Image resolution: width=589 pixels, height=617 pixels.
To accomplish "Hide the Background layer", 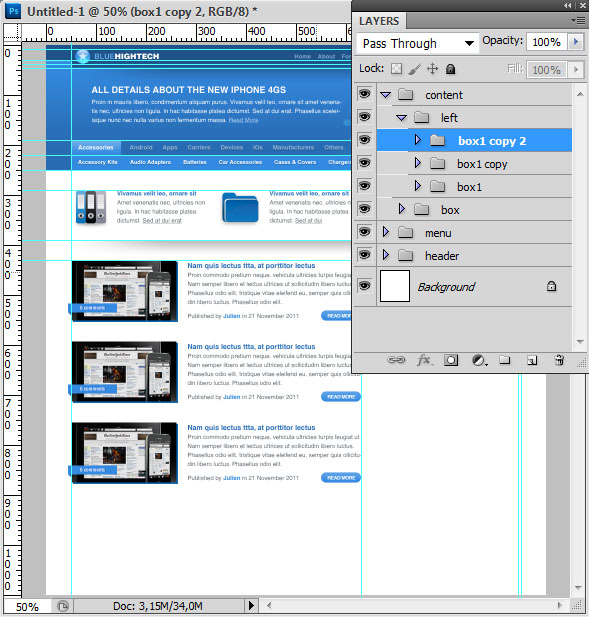I will [364, 286].
